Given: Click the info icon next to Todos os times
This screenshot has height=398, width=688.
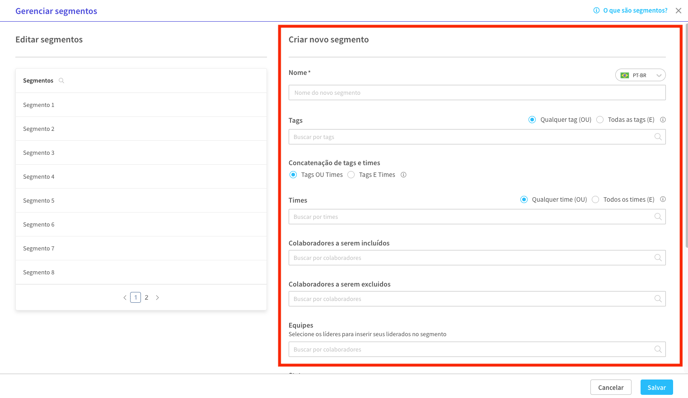Looking at the screenshot, I should [x=663, y=199].
